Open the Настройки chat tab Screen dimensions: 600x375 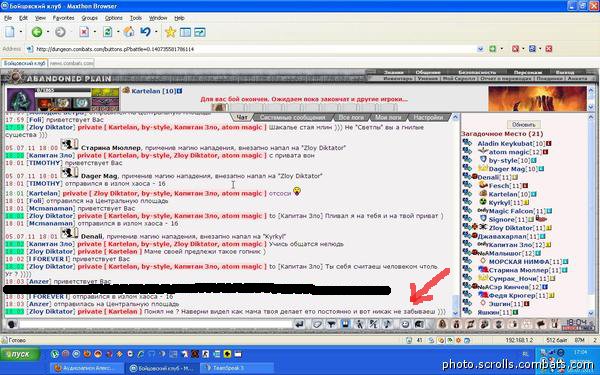click(428, 117)
